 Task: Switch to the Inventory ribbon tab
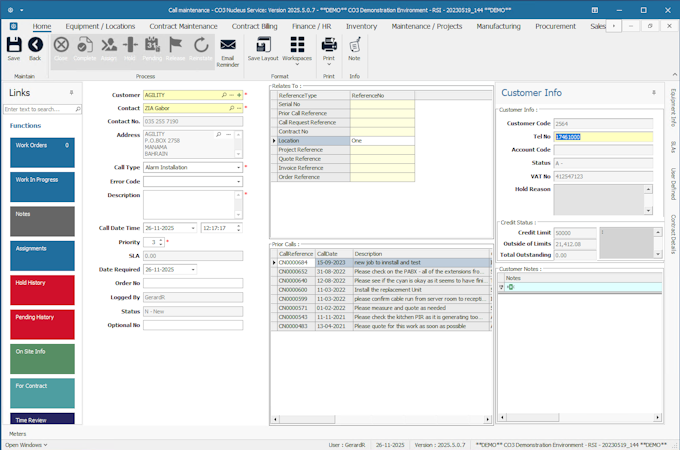(361, 26)
